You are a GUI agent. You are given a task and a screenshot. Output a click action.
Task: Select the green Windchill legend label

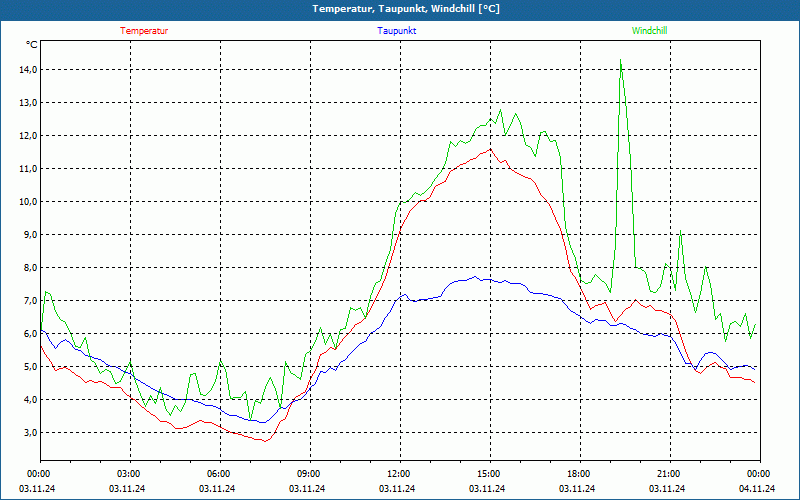tap(649, 31)
